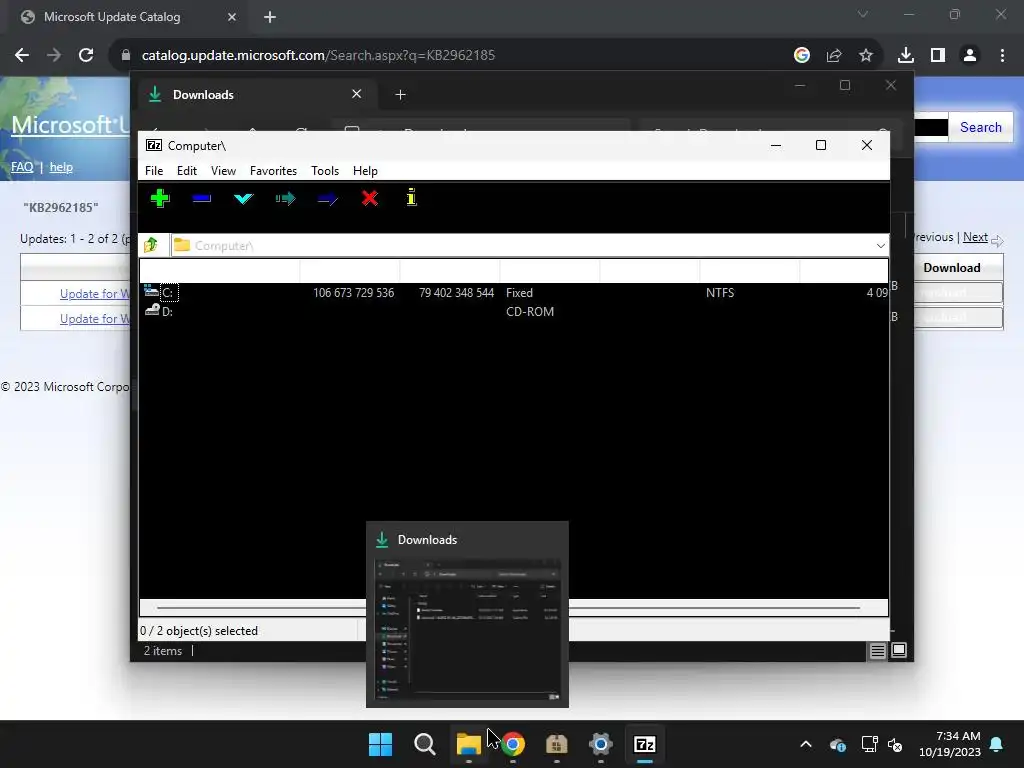Open the Chrome profile icon

[x=970, y=55]
